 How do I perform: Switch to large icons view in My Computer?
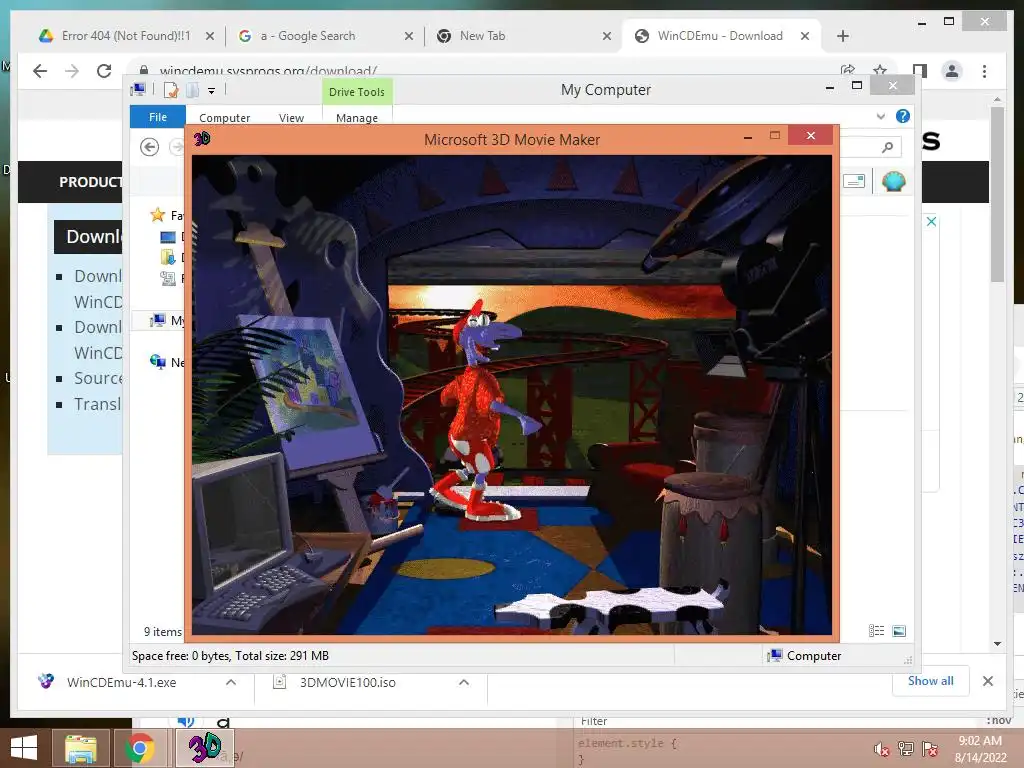point(899,631)
